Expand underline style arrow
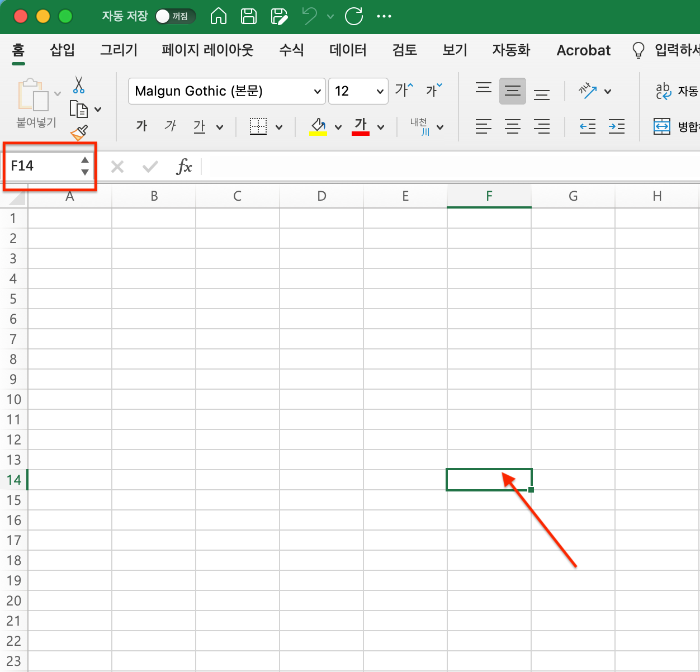The height and width of the screenshot is (672, 700). pyautogui.click(x=220, y=127)
